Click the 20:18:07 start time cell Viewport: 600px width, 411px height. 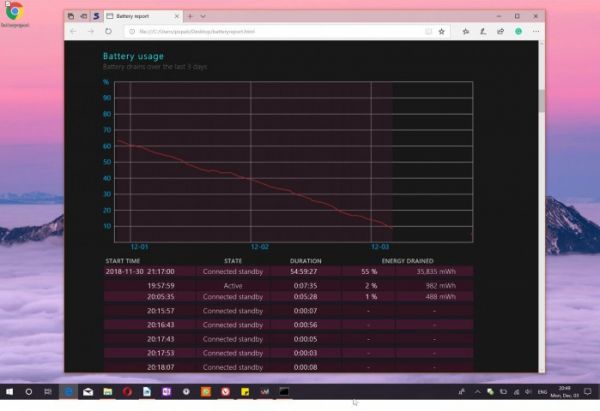point(161,367)
